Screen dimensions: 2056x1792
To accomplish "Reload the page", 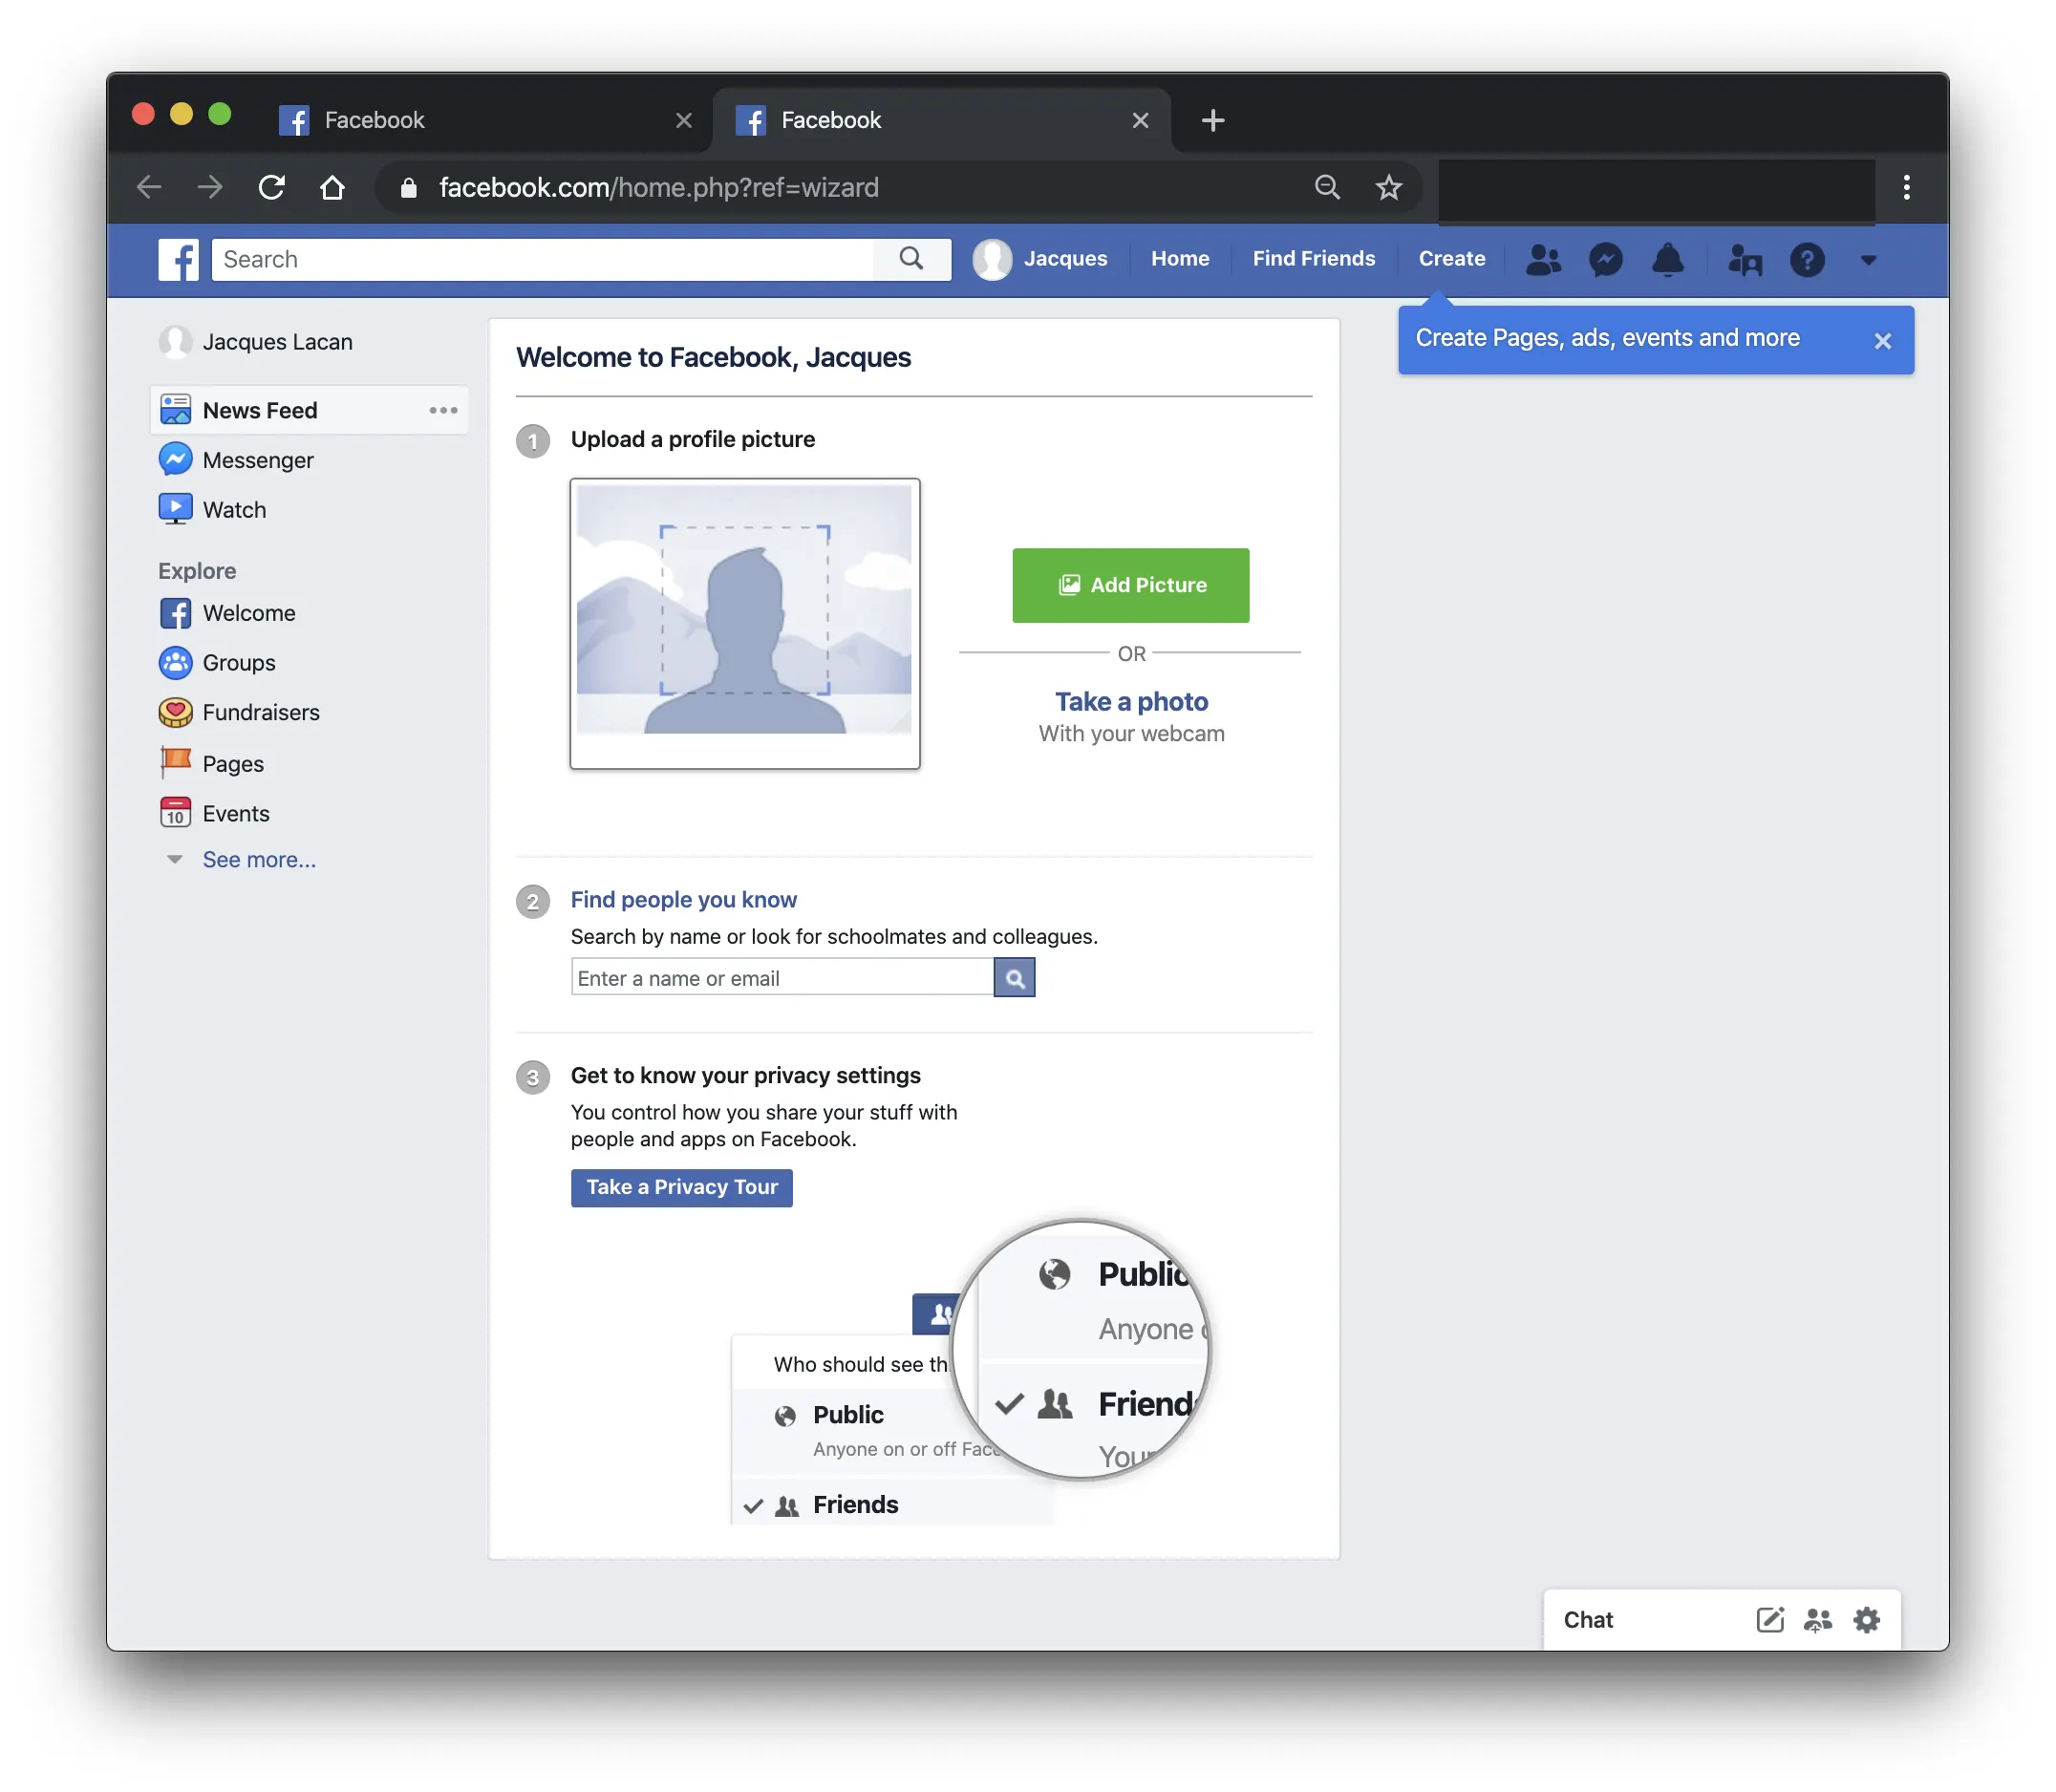I will click(x=272, y=187).
